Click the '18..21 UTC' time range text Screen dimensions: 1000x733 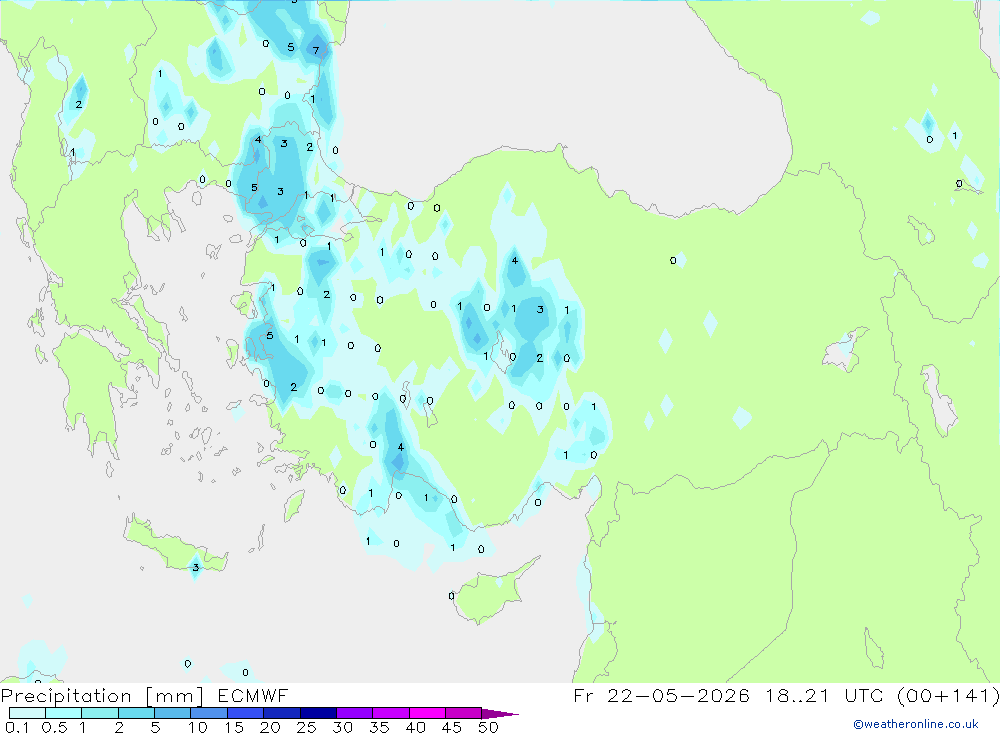coord(827,695)
